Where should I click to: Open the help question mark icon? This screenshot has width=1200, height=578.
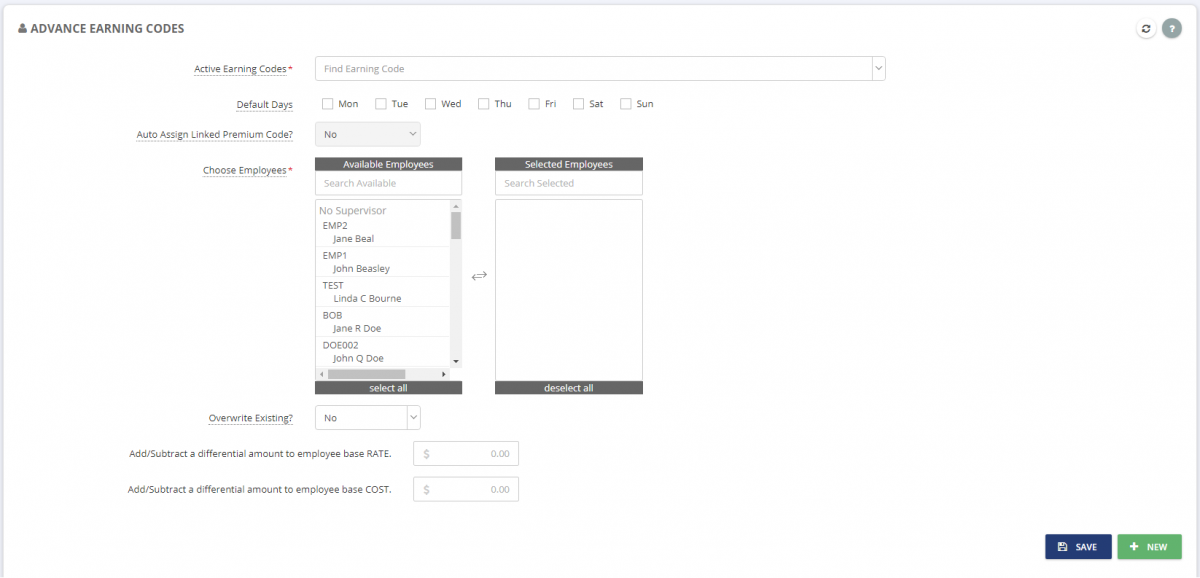(1172, 29)
